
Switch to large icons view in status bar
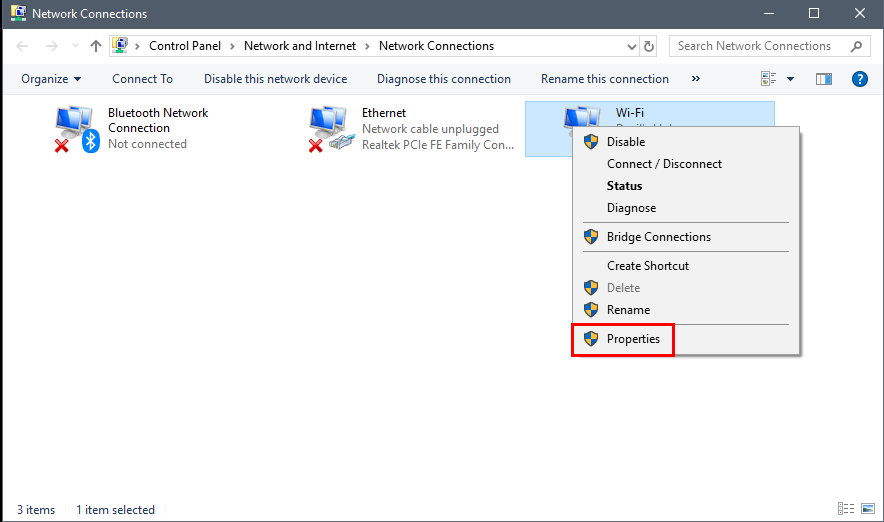tap(868, 508)
